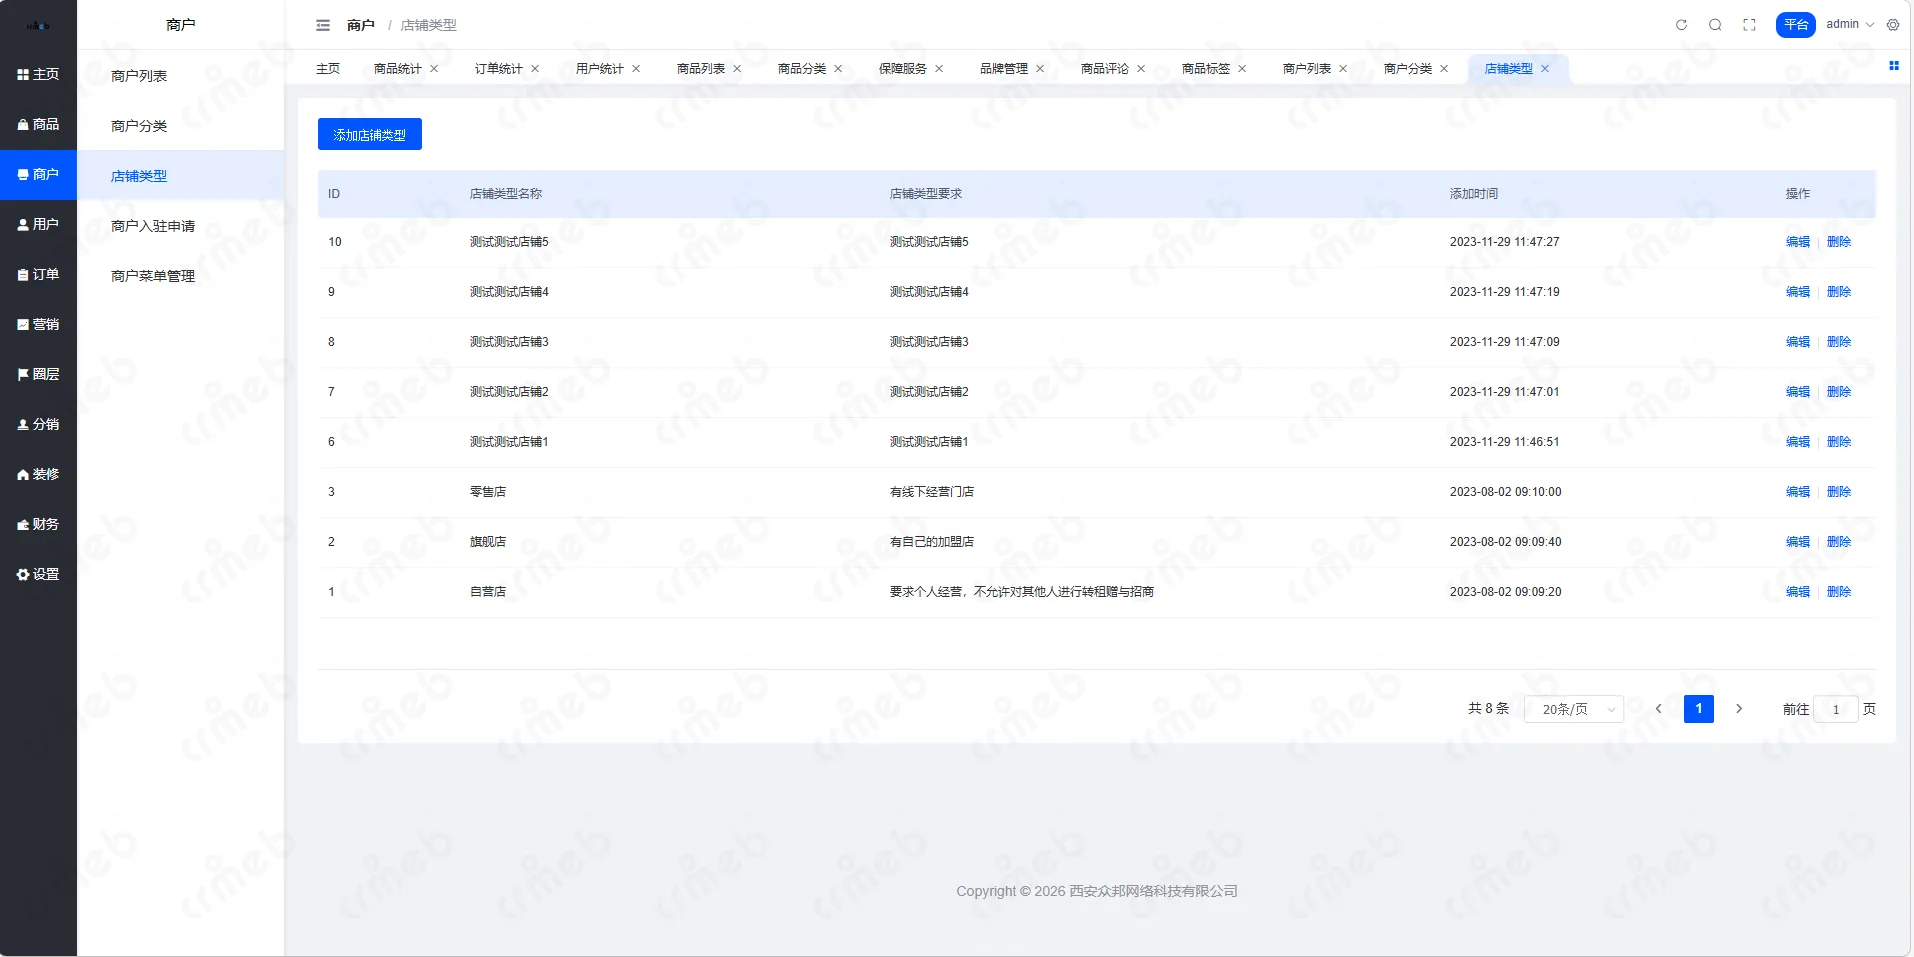Delete the 自营店 row
The width and height of the screenshot is (1914, 957).
click(x=1839, y=592)
